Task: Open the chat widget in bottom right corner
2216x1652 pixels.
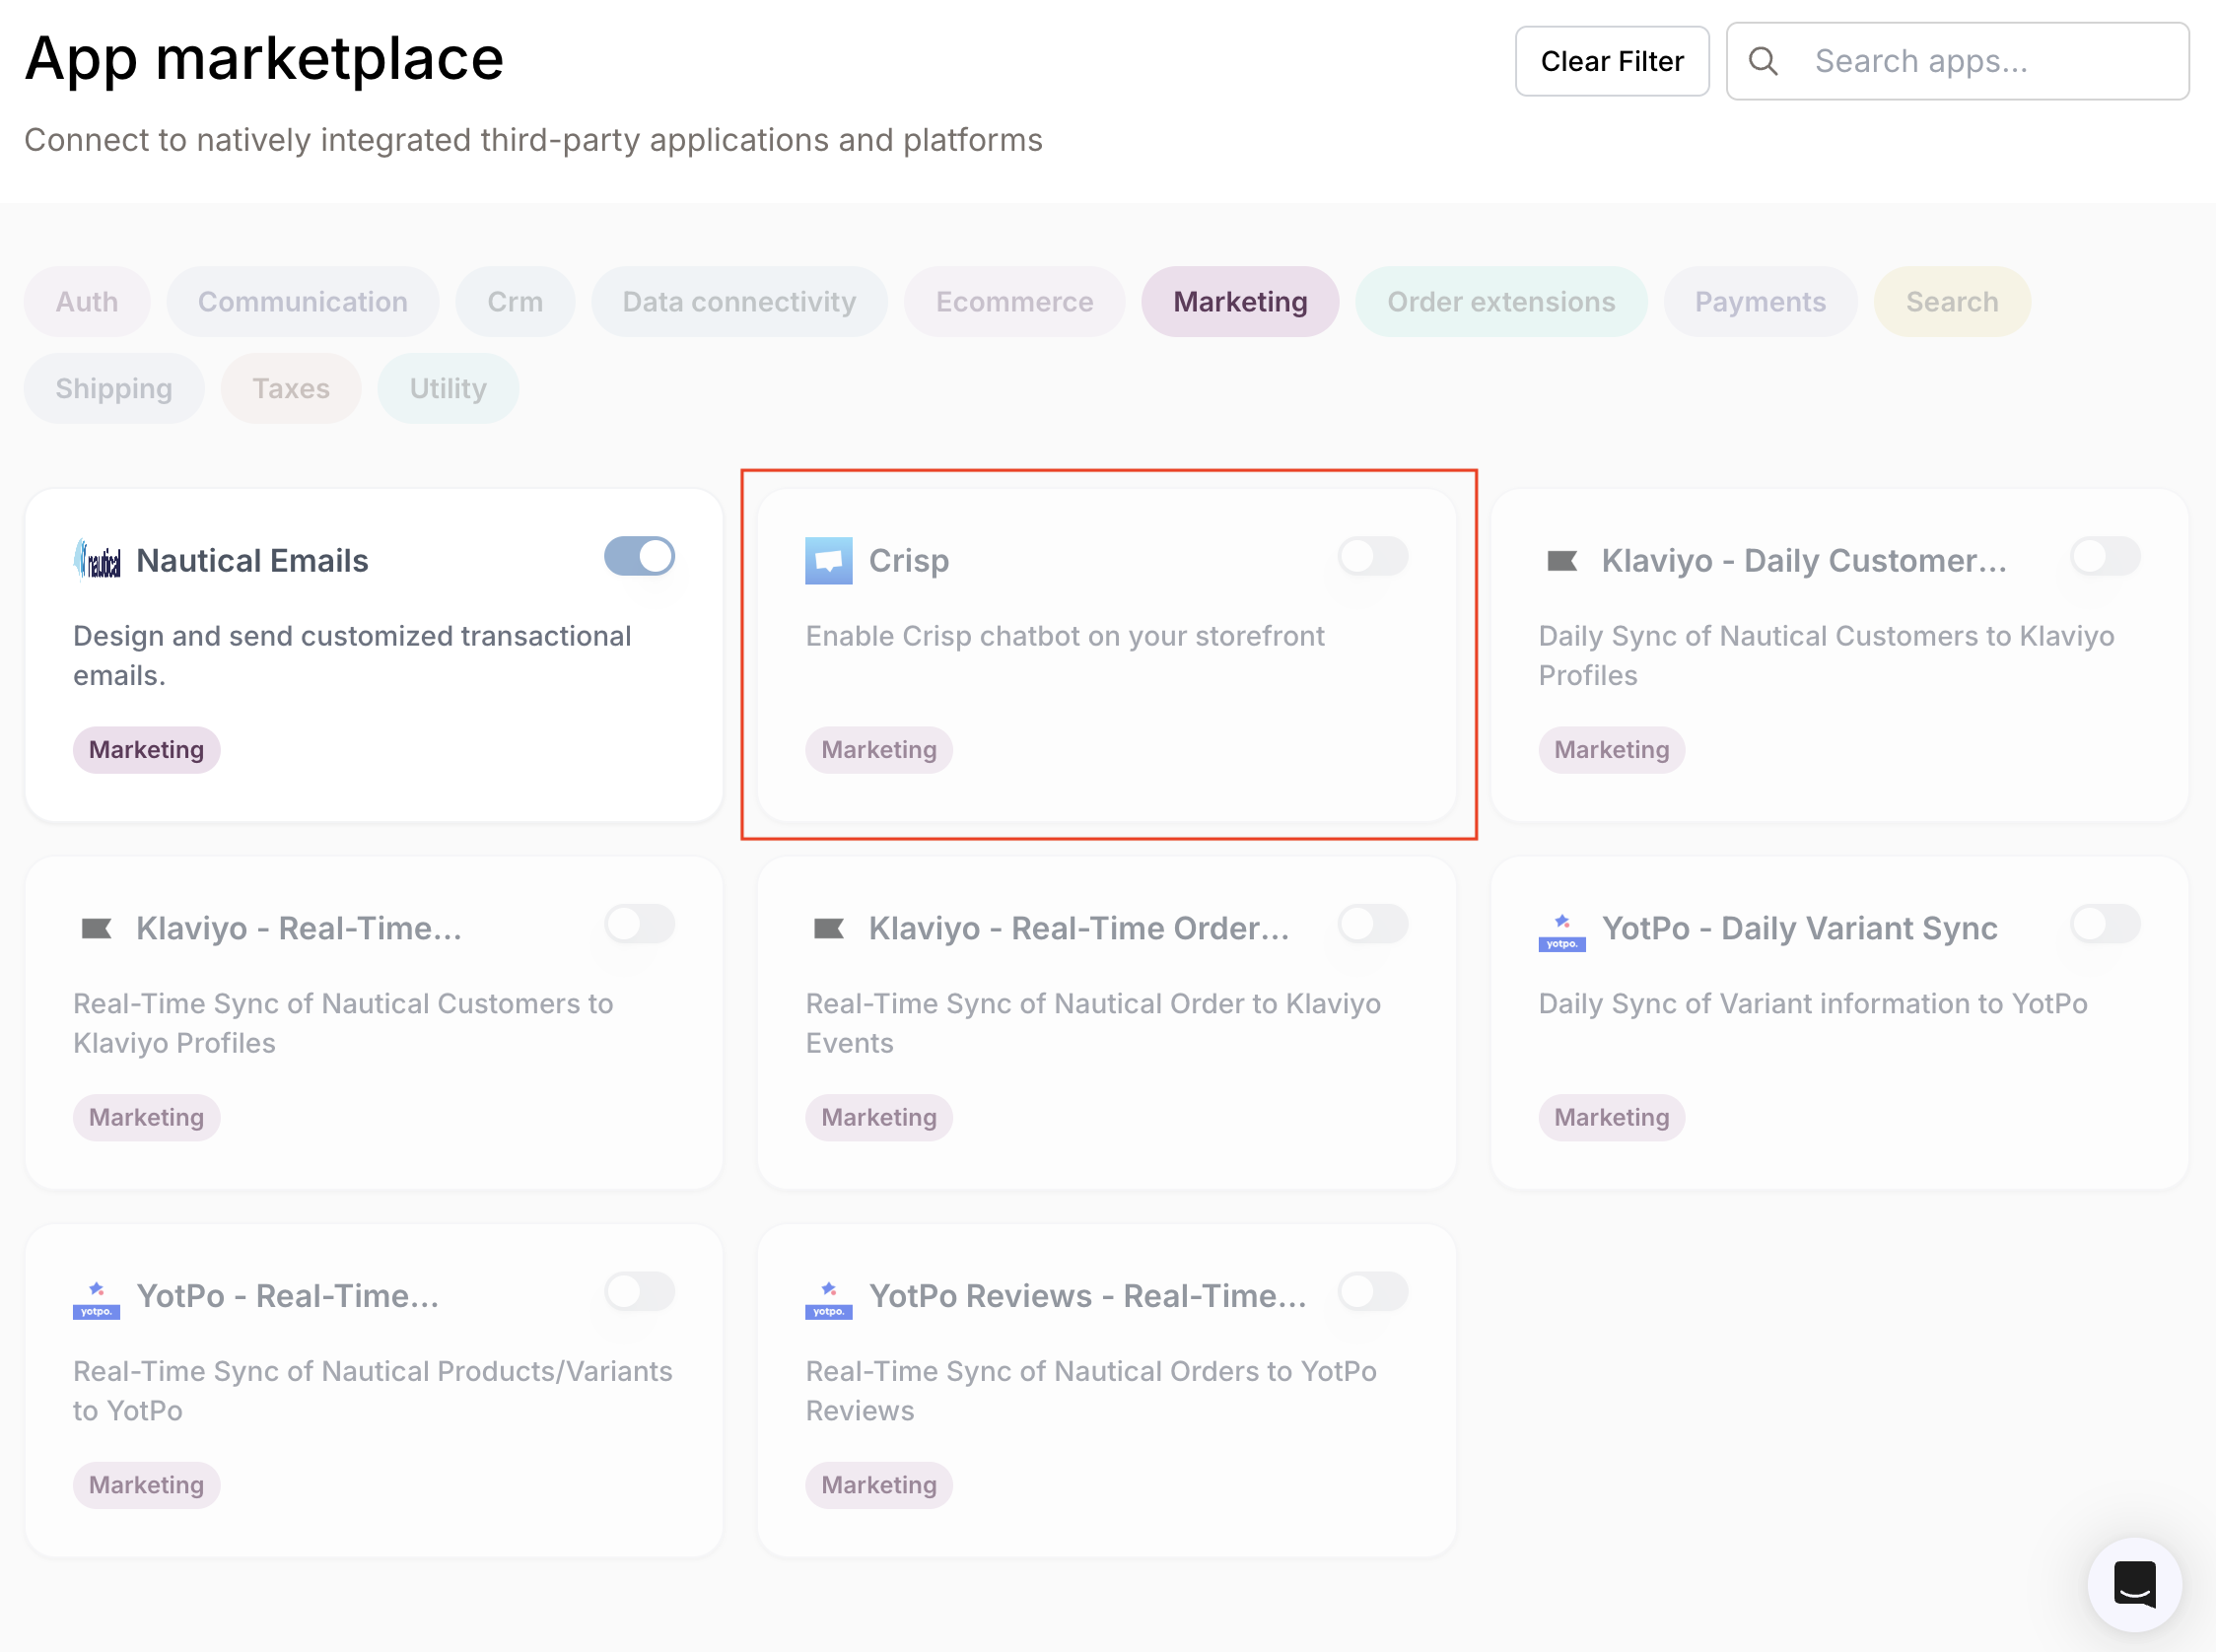Action: (x=2134, y=1585)
